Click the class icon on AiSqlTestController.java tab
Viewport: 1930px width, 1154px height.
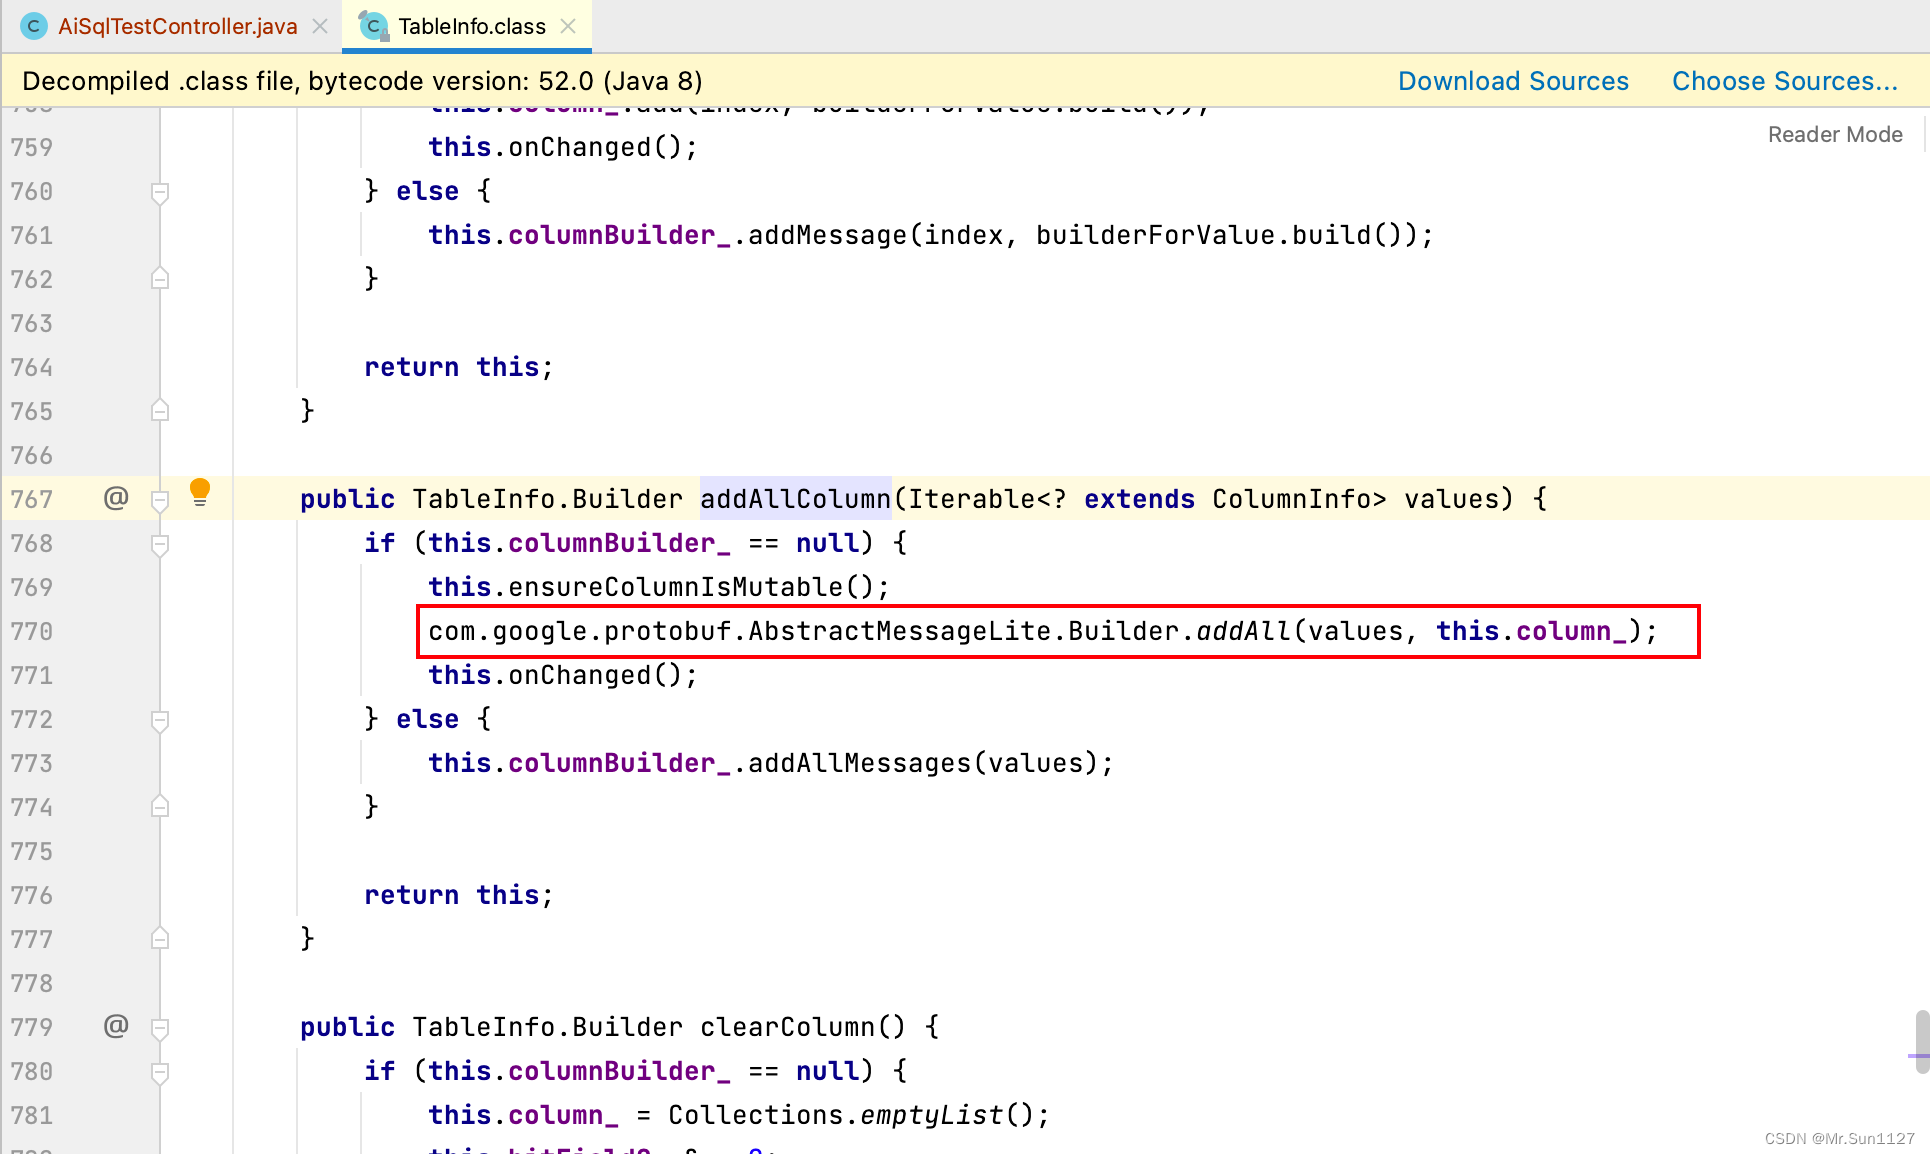34,26
